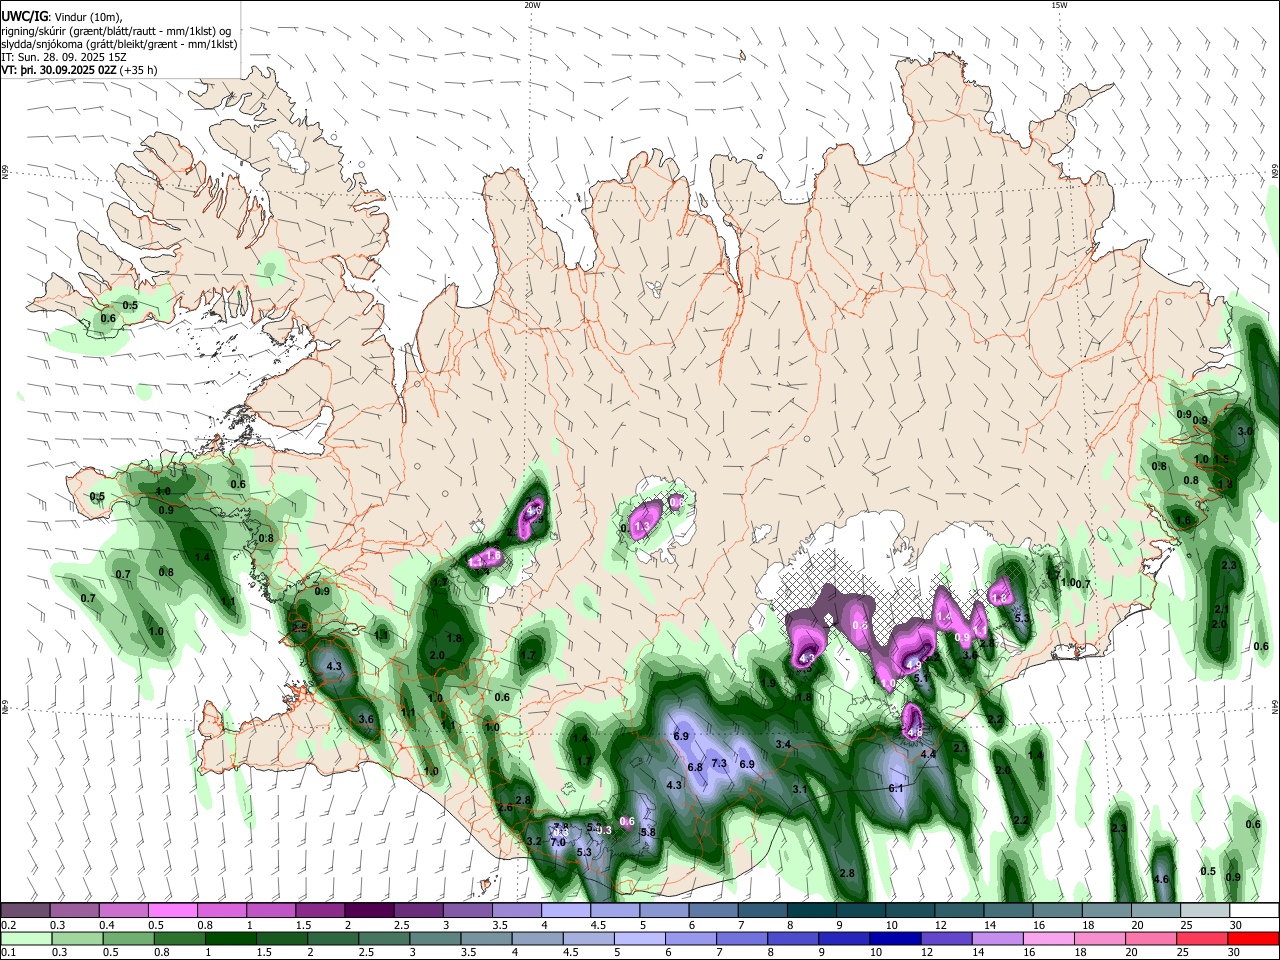Click the '4.6' value over the southeast sea
Screen dimensions: 1280x960
(x=1161, y=879)
